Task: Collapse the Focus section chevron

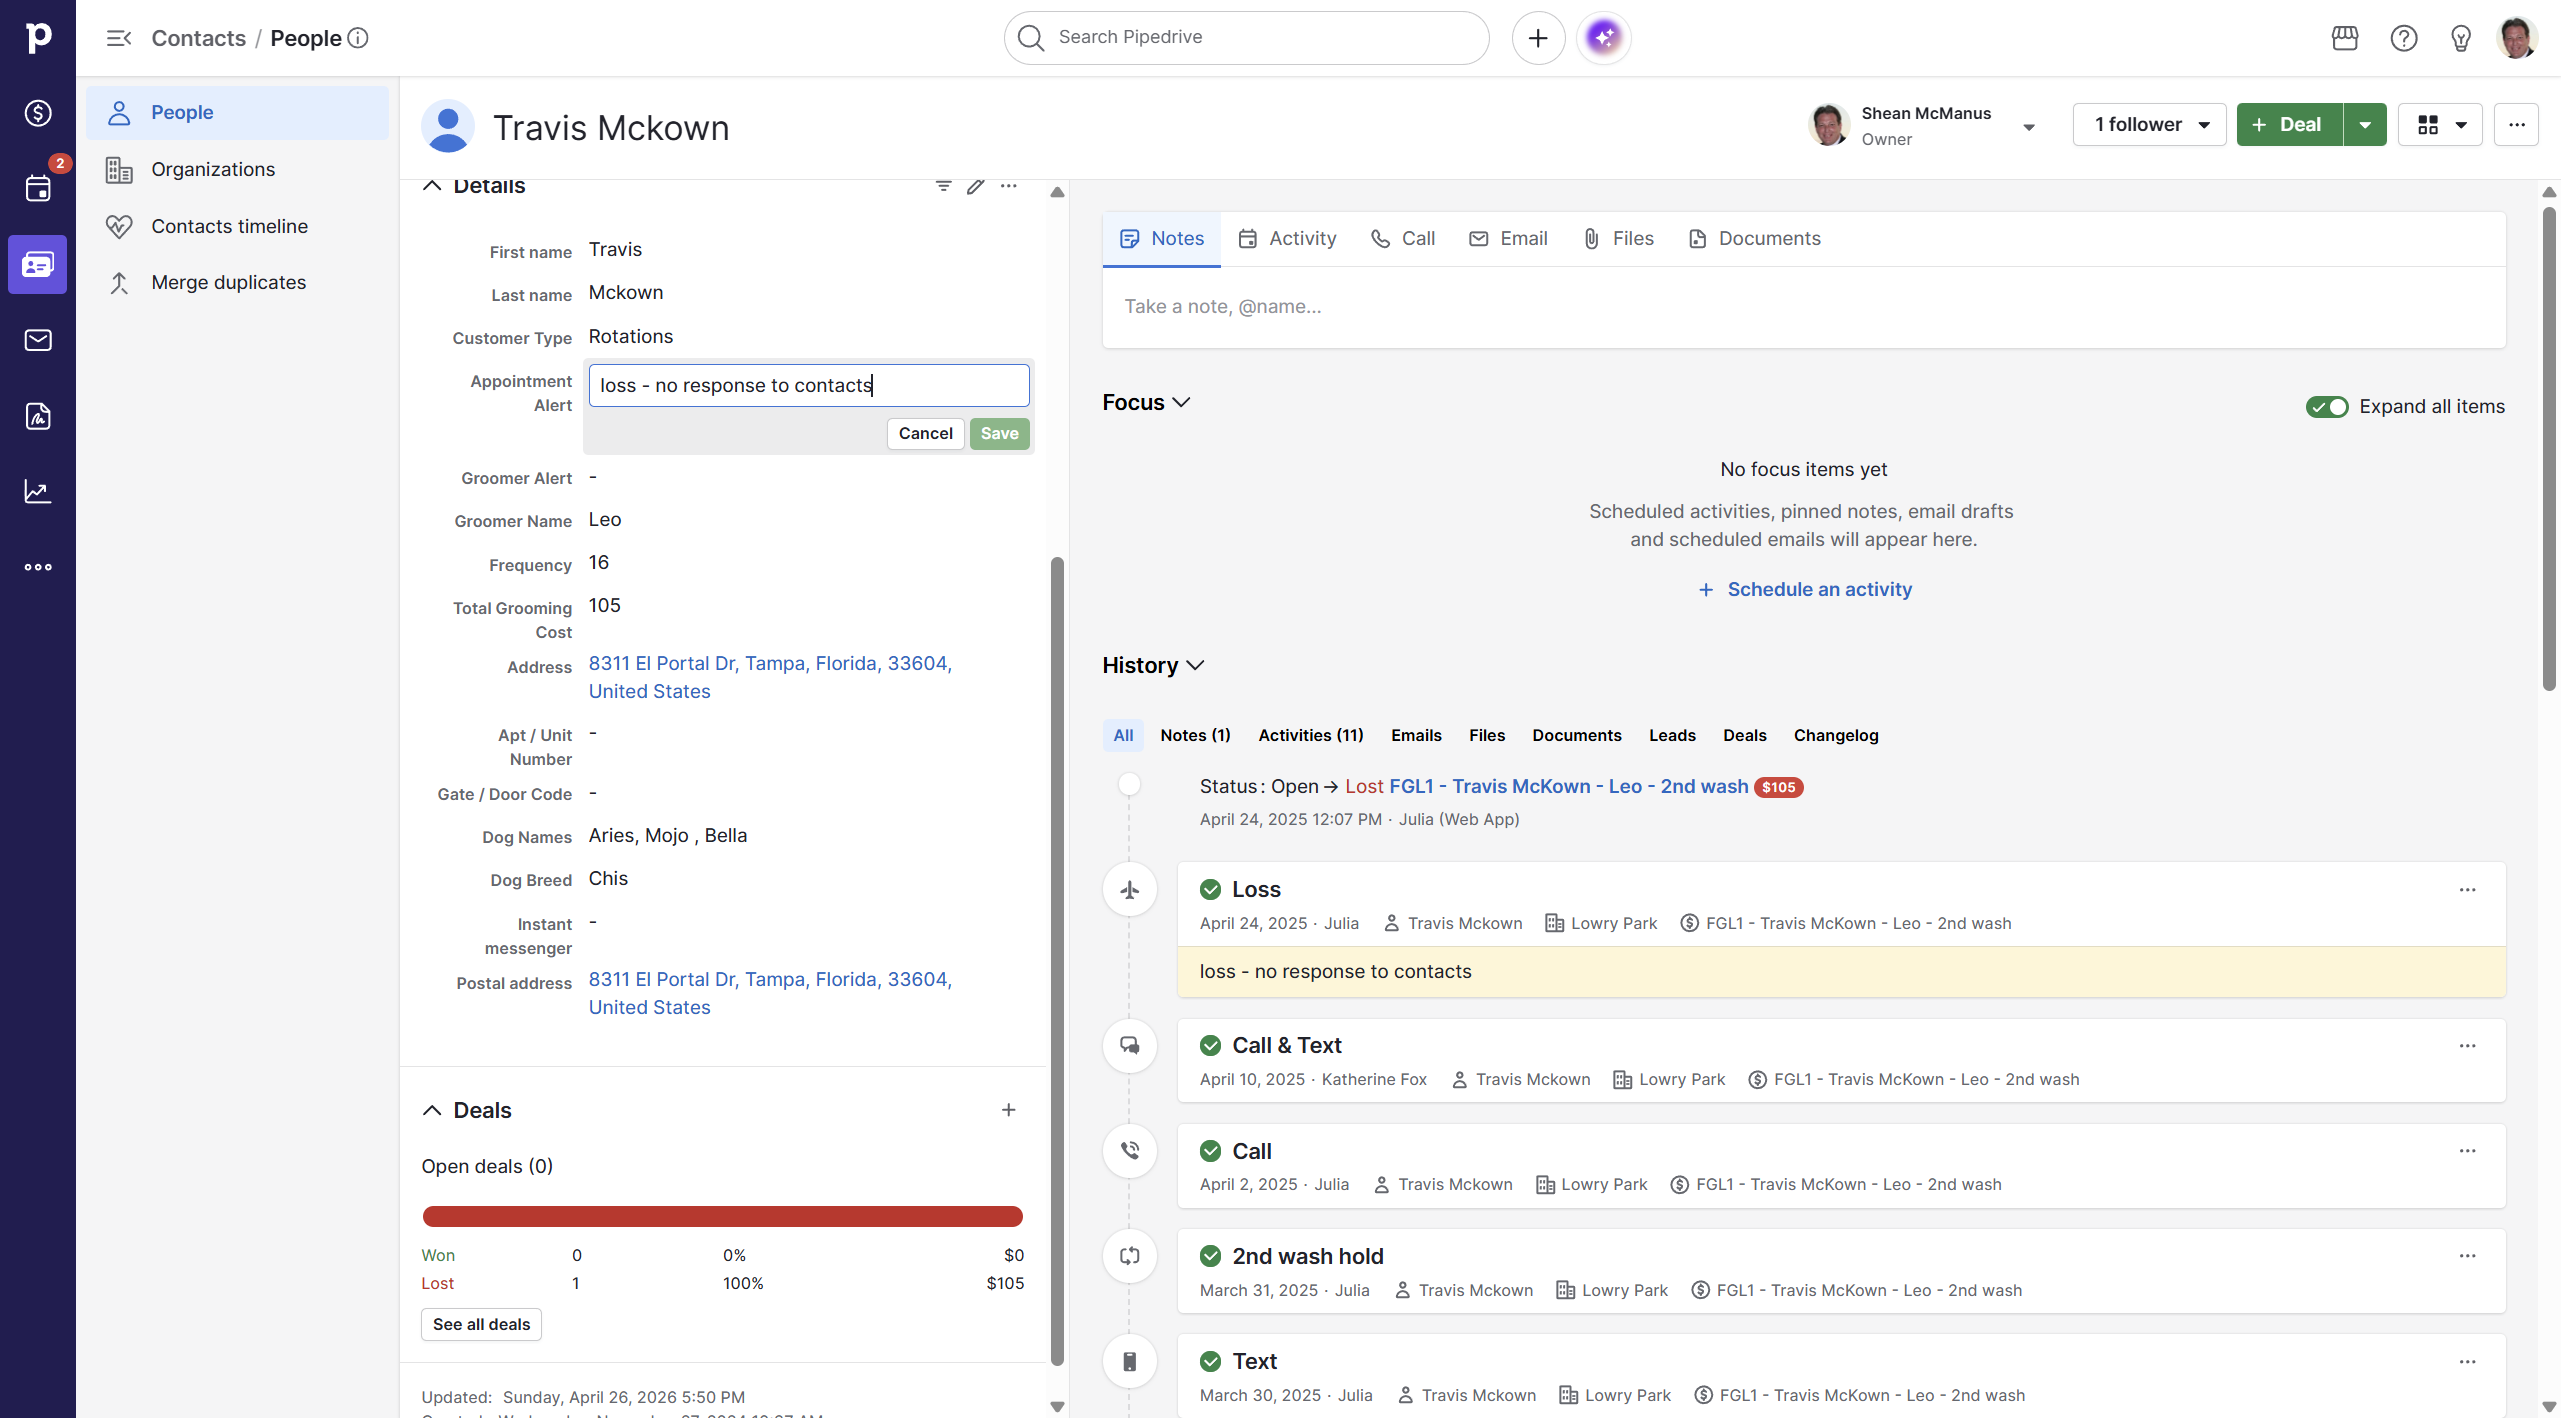Action: click(1181, 402)
